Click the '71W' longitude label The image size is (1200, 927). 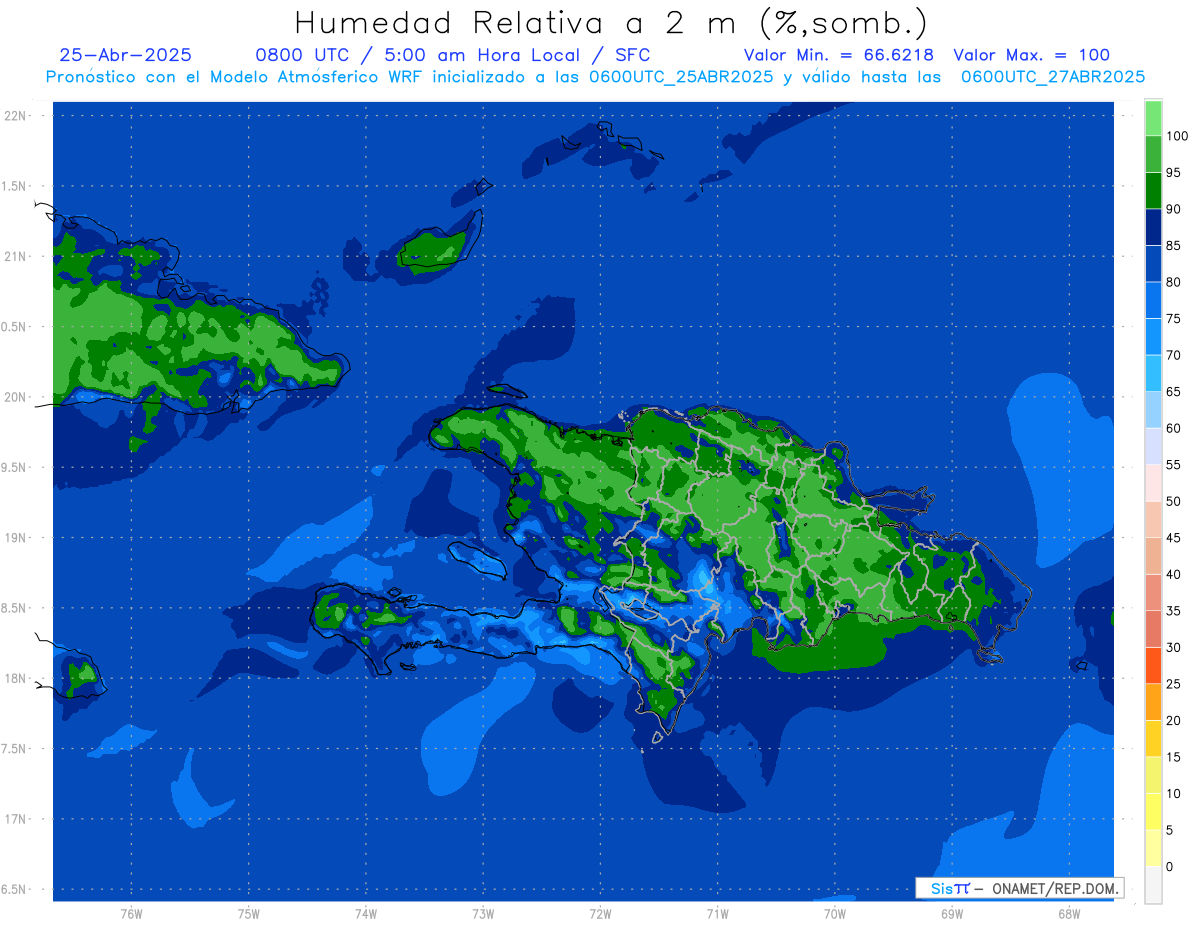[x=717, y=912]
